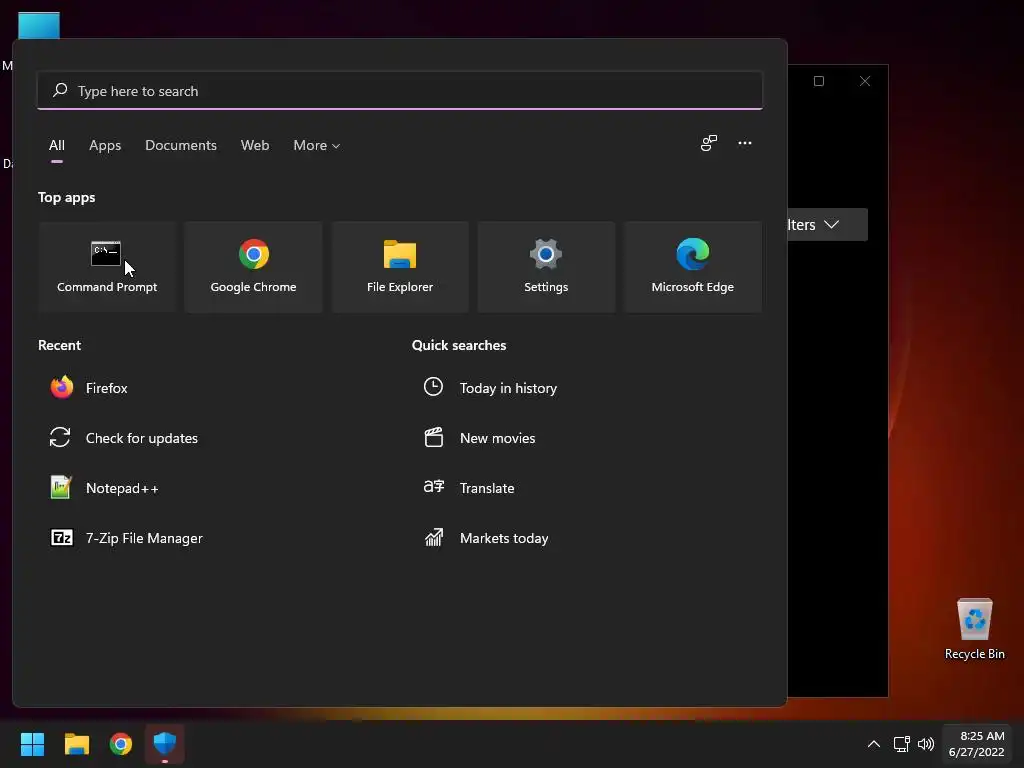Viewport: 1024px width, 768px height.
Task: Close the background window
Action: pyautogui.click(x=865, y=81)
